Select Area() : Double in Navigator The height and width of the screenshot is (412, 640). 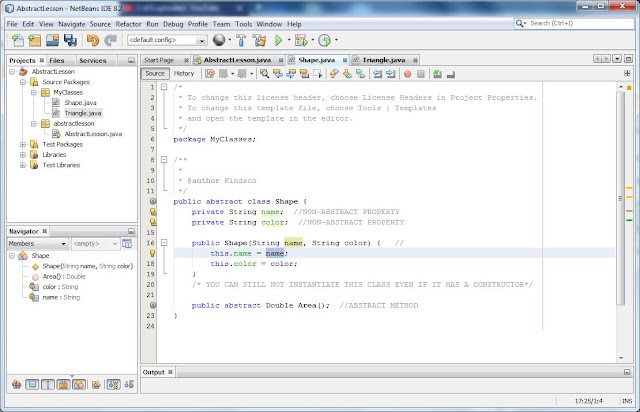click(x=64, y=276)
